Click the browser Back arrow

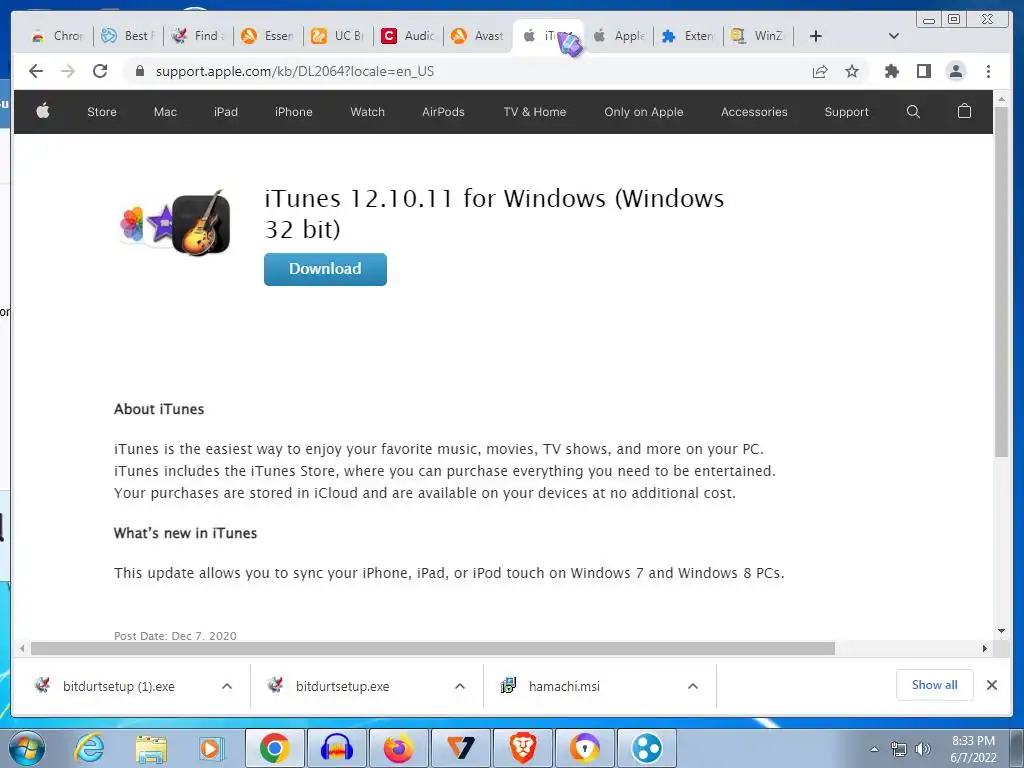(x=36, y=71)
